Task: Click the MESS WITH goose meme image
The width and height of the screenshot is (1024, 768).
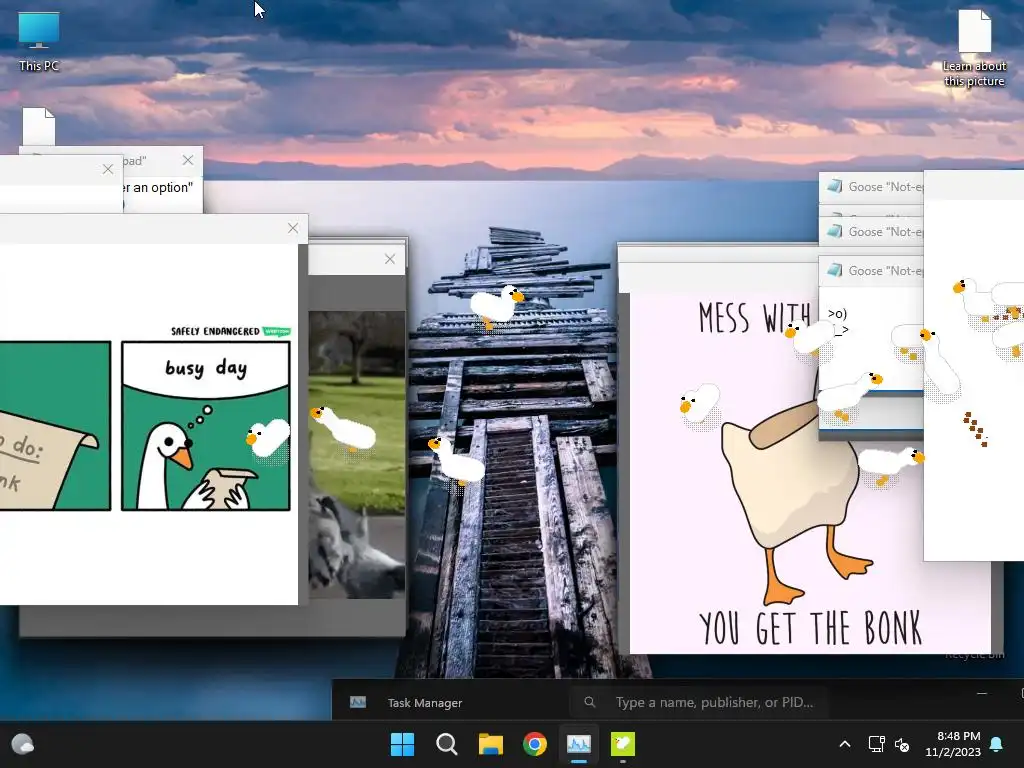Action: (x=810, y=473)
